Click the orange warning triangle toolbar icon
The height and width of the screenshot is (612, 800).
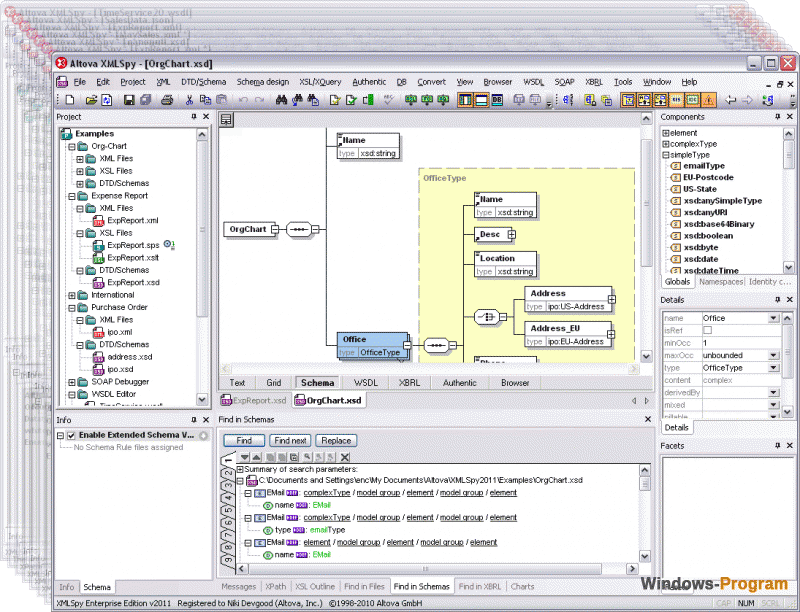click(709, 100)
